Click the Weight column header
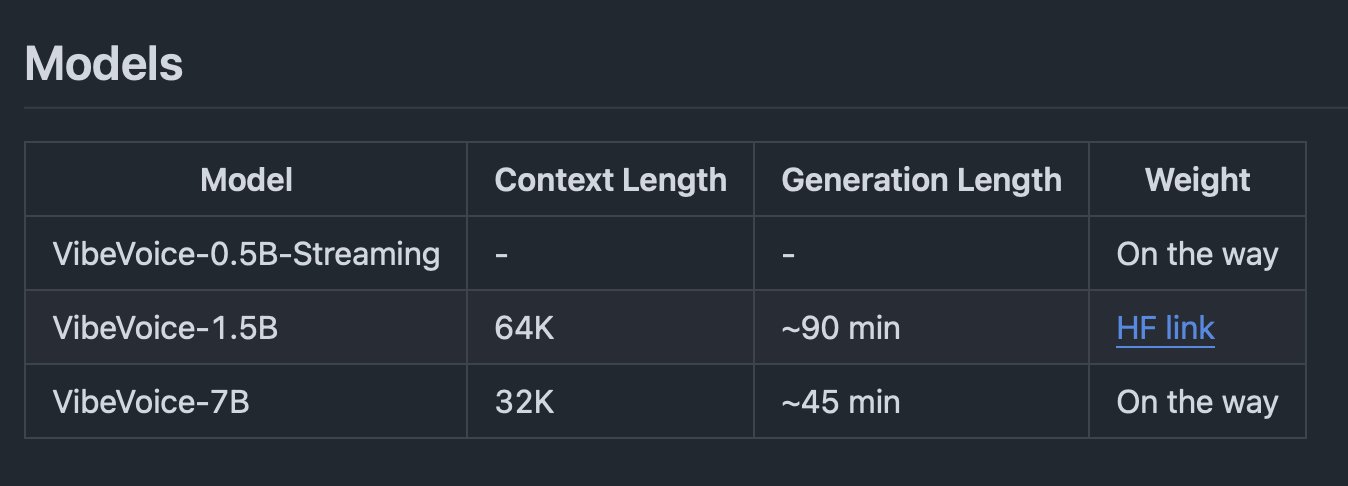This screenshot has width=1348, height=486. point(1197,180)
